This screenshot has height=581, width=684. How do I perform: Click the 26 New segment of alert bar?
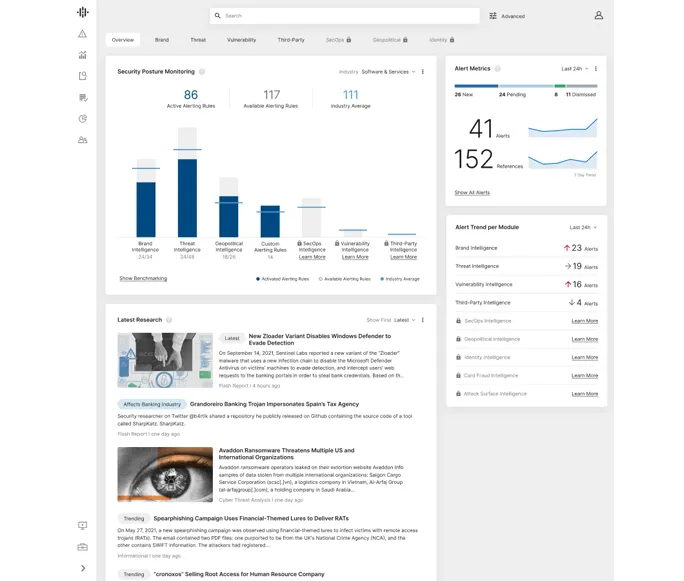tap(476, 86)
